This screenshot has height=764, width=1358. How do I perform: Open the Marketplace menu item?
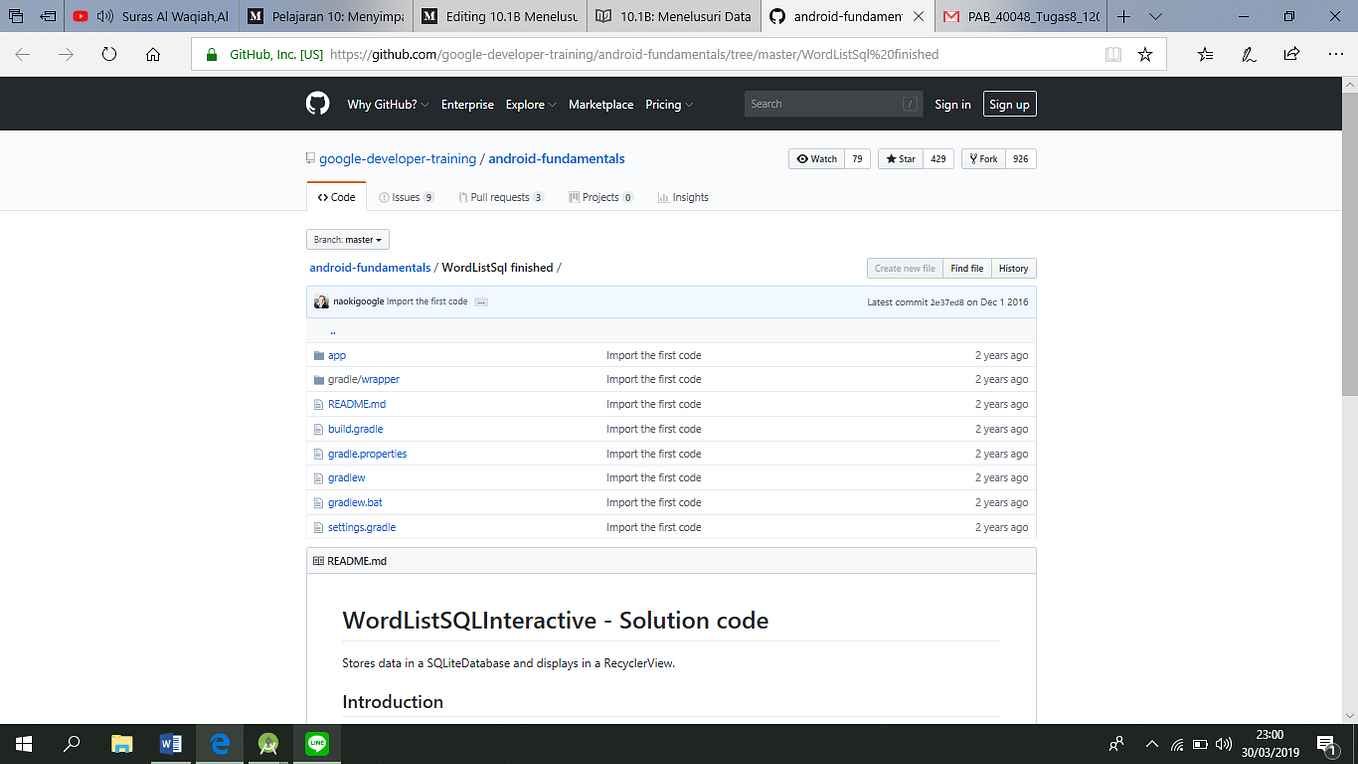coord(600,104)
